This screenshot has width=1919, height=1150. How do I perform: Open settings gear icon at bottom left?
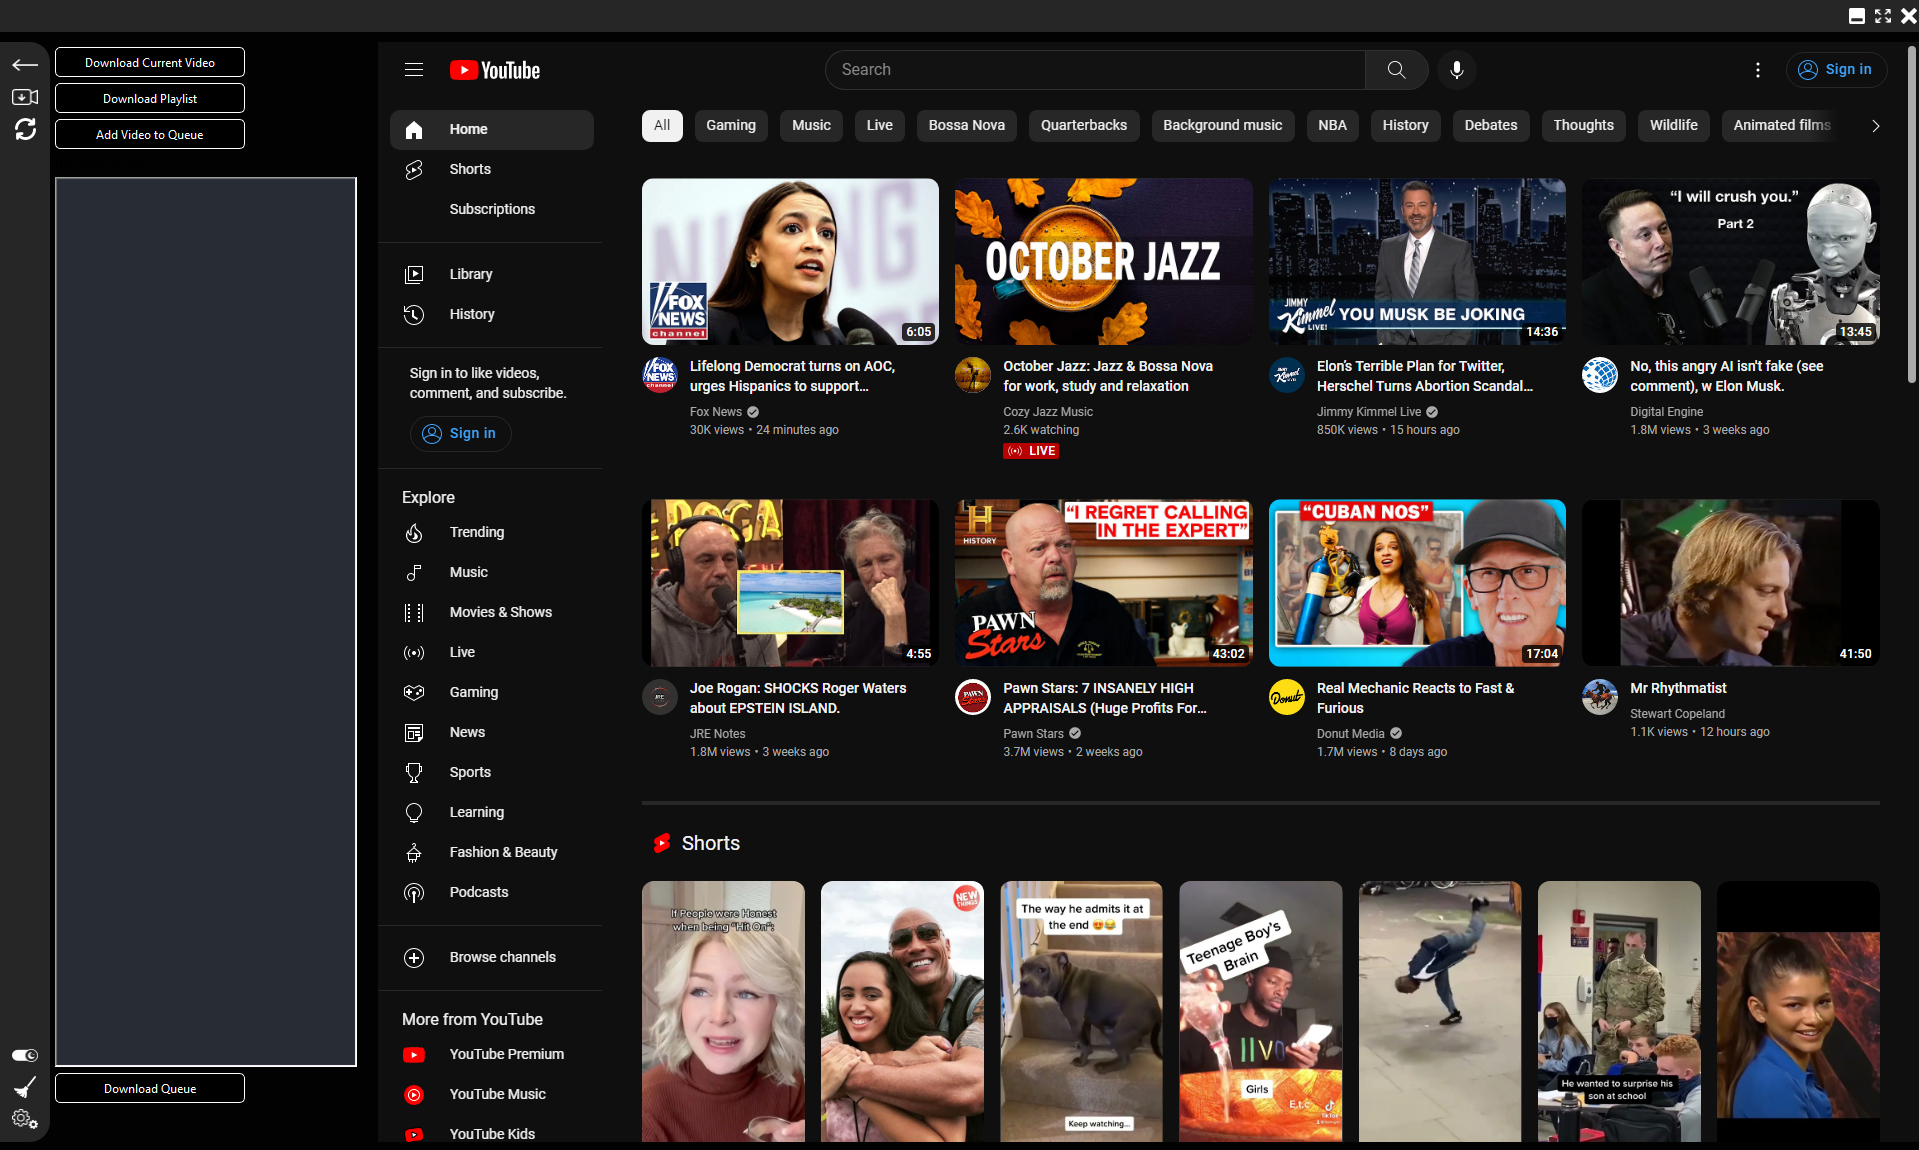tap(25, 1119)
